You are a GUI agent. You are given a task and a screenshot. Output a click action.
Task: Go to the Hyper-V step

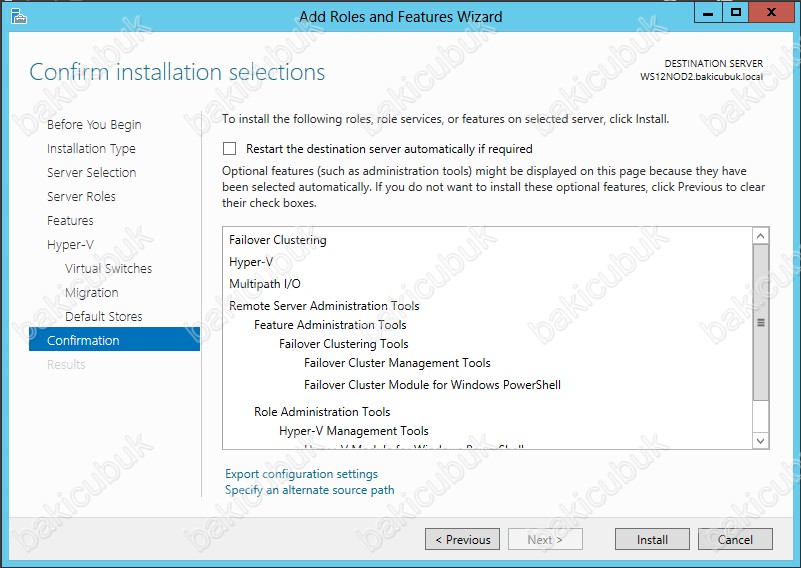click(x=70, y=245)
